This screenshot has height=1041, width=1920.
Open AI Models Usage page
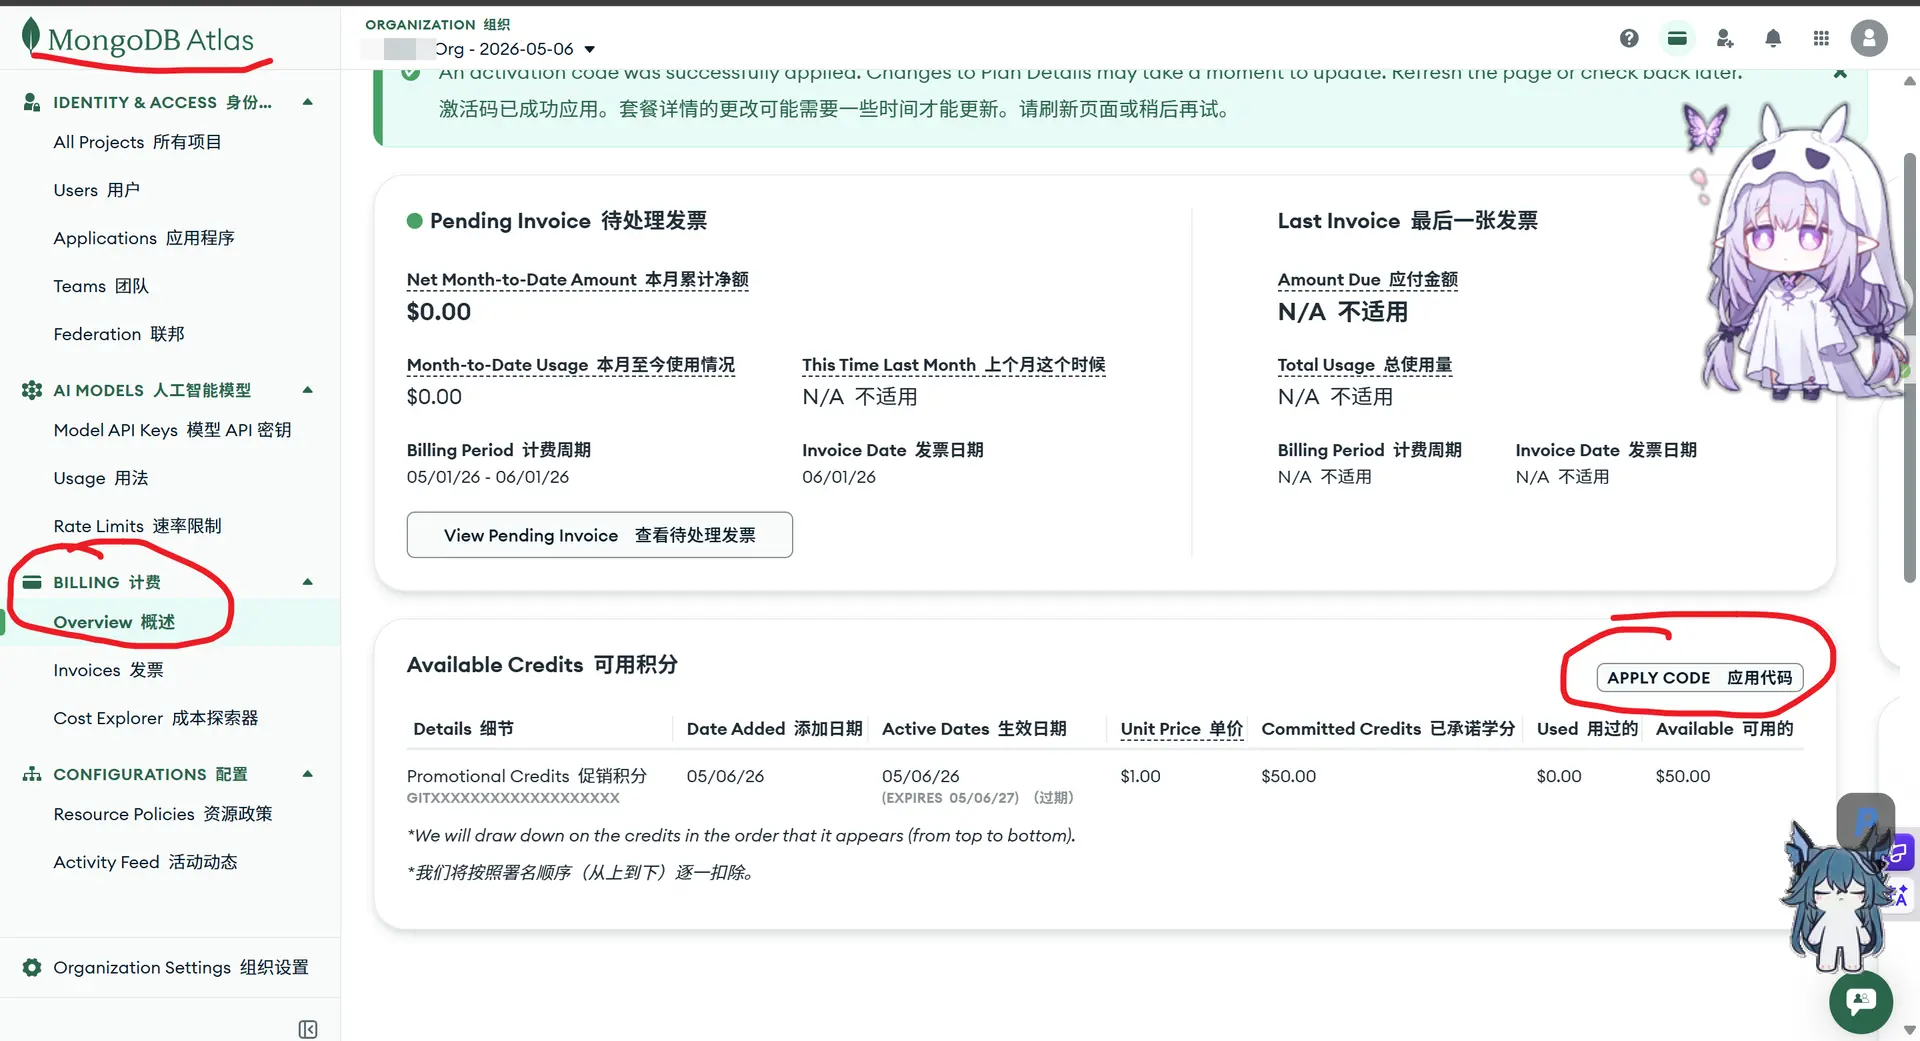point(101,478)
